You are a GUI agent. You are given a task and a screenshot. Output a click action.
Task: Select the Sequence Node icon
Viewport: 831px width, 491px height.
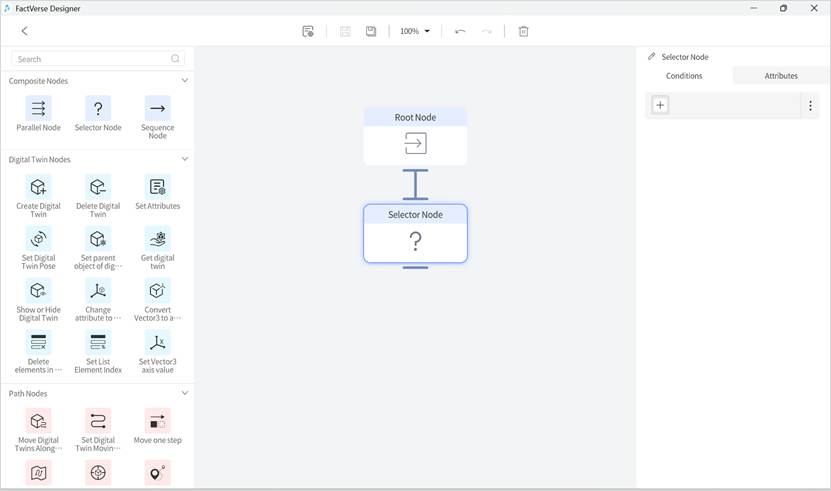click(157, 108)
